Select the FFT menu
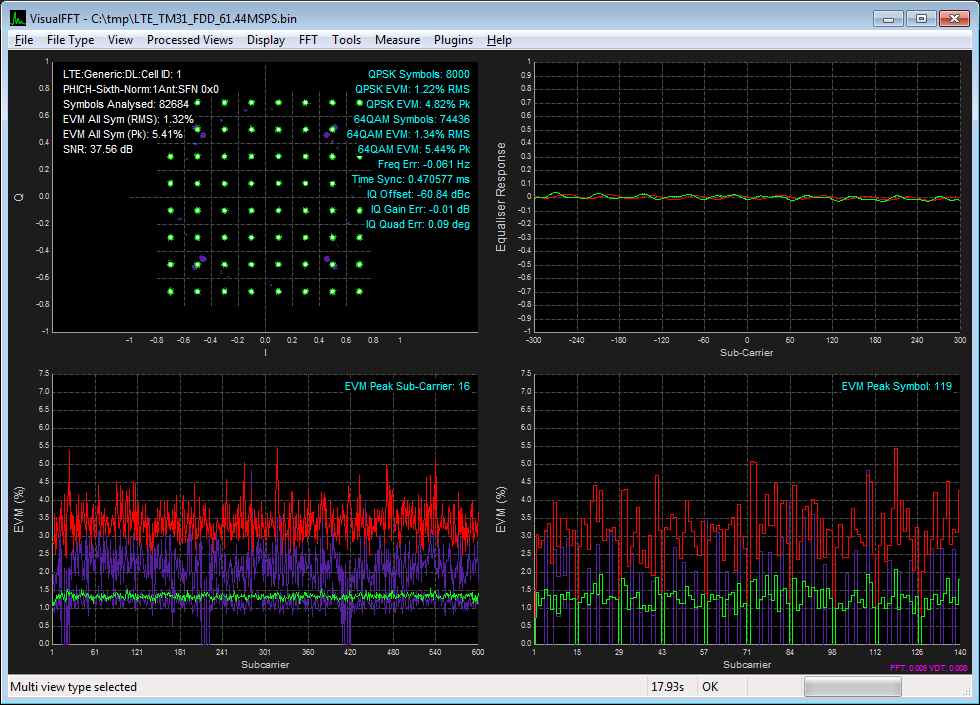The width and height of the screenshot is (980, 705). tap(308, 40)
